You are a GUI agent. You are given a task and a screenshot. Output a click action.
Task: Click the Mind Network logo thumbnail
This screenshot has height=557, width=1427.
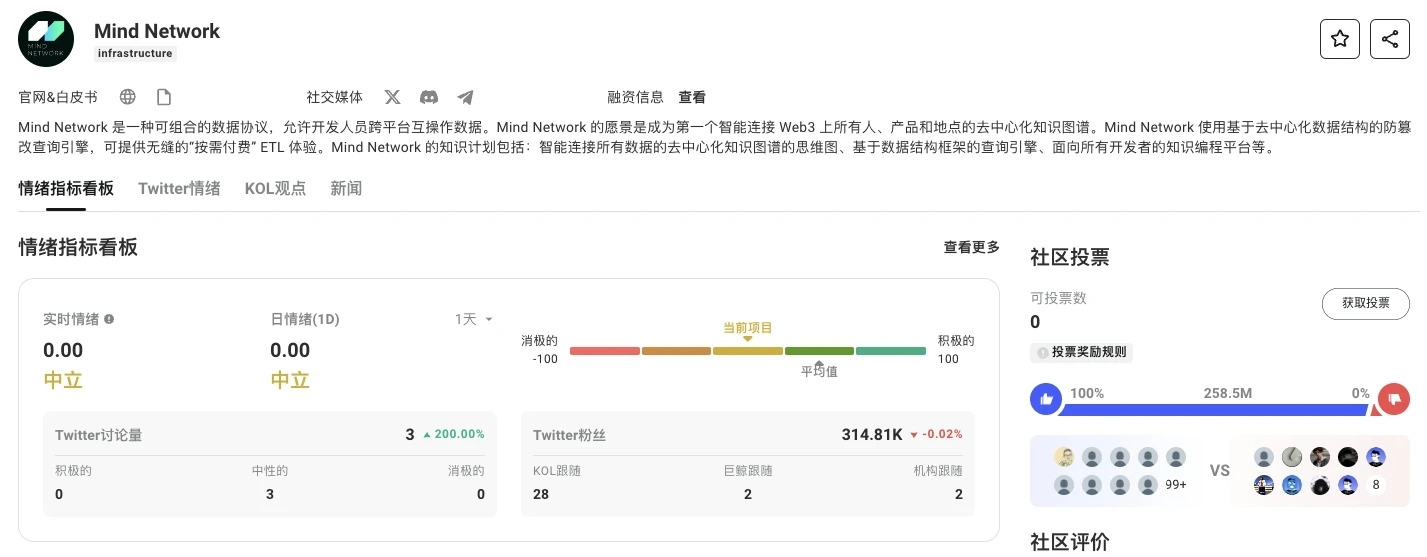click(x=46, y=39)
